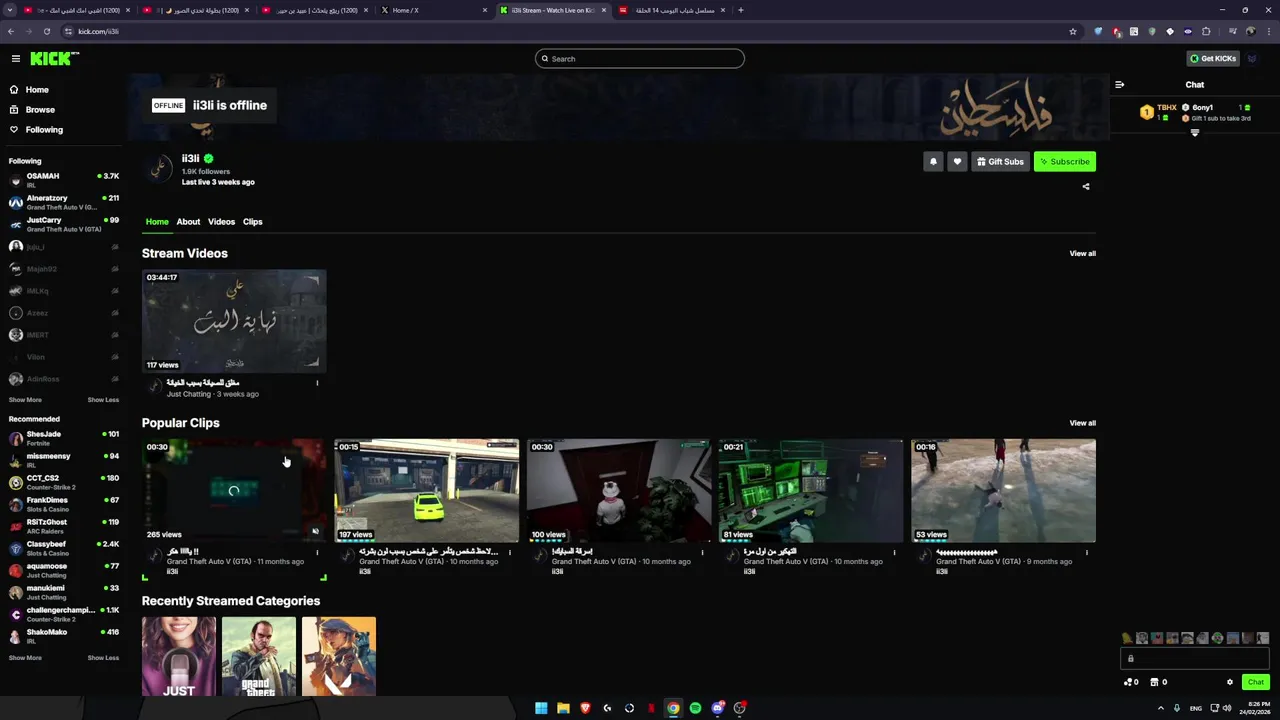Open options menu for the stream video
The image size is (1280, 720).
tap(317, 383)
